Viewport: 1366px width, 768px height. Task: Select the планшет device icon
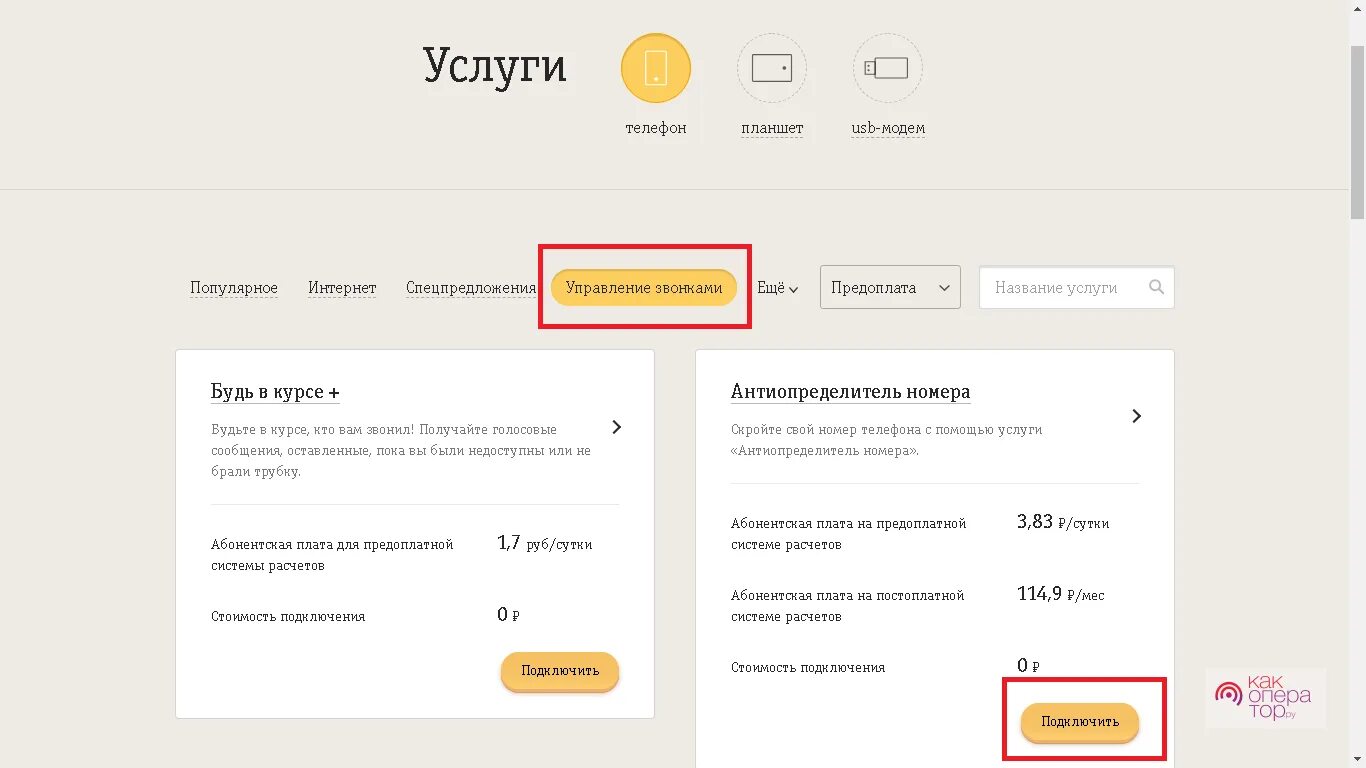click(x=772, y=69)
